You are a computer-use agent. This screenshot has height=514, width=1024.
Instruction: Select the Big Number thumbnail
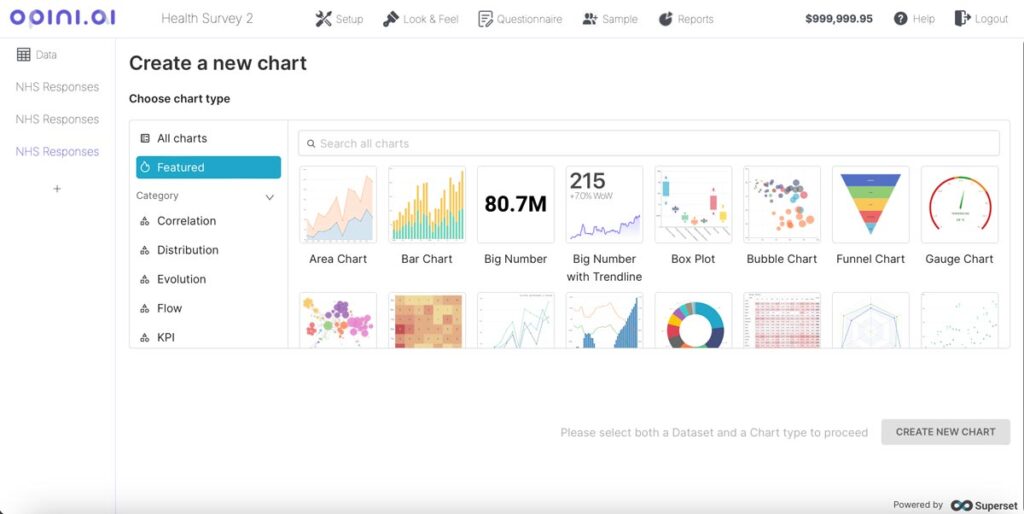point(516,204)
